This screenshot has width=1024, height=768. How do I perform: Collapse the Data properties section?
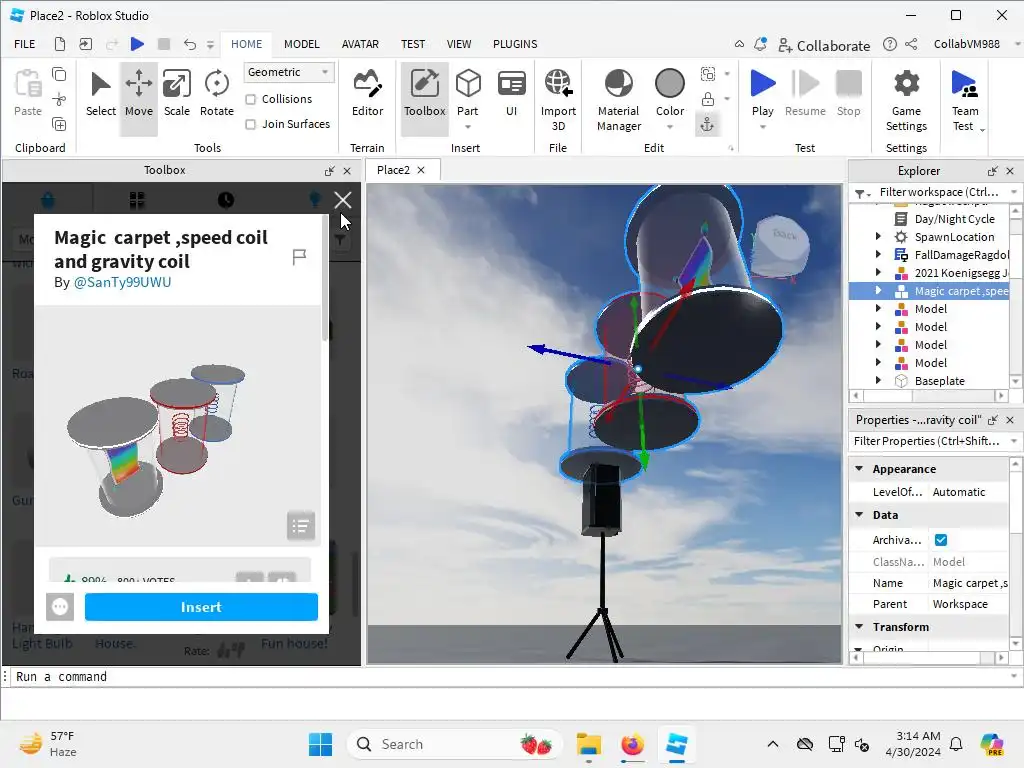pyautogui.click(x=859, y=515)
